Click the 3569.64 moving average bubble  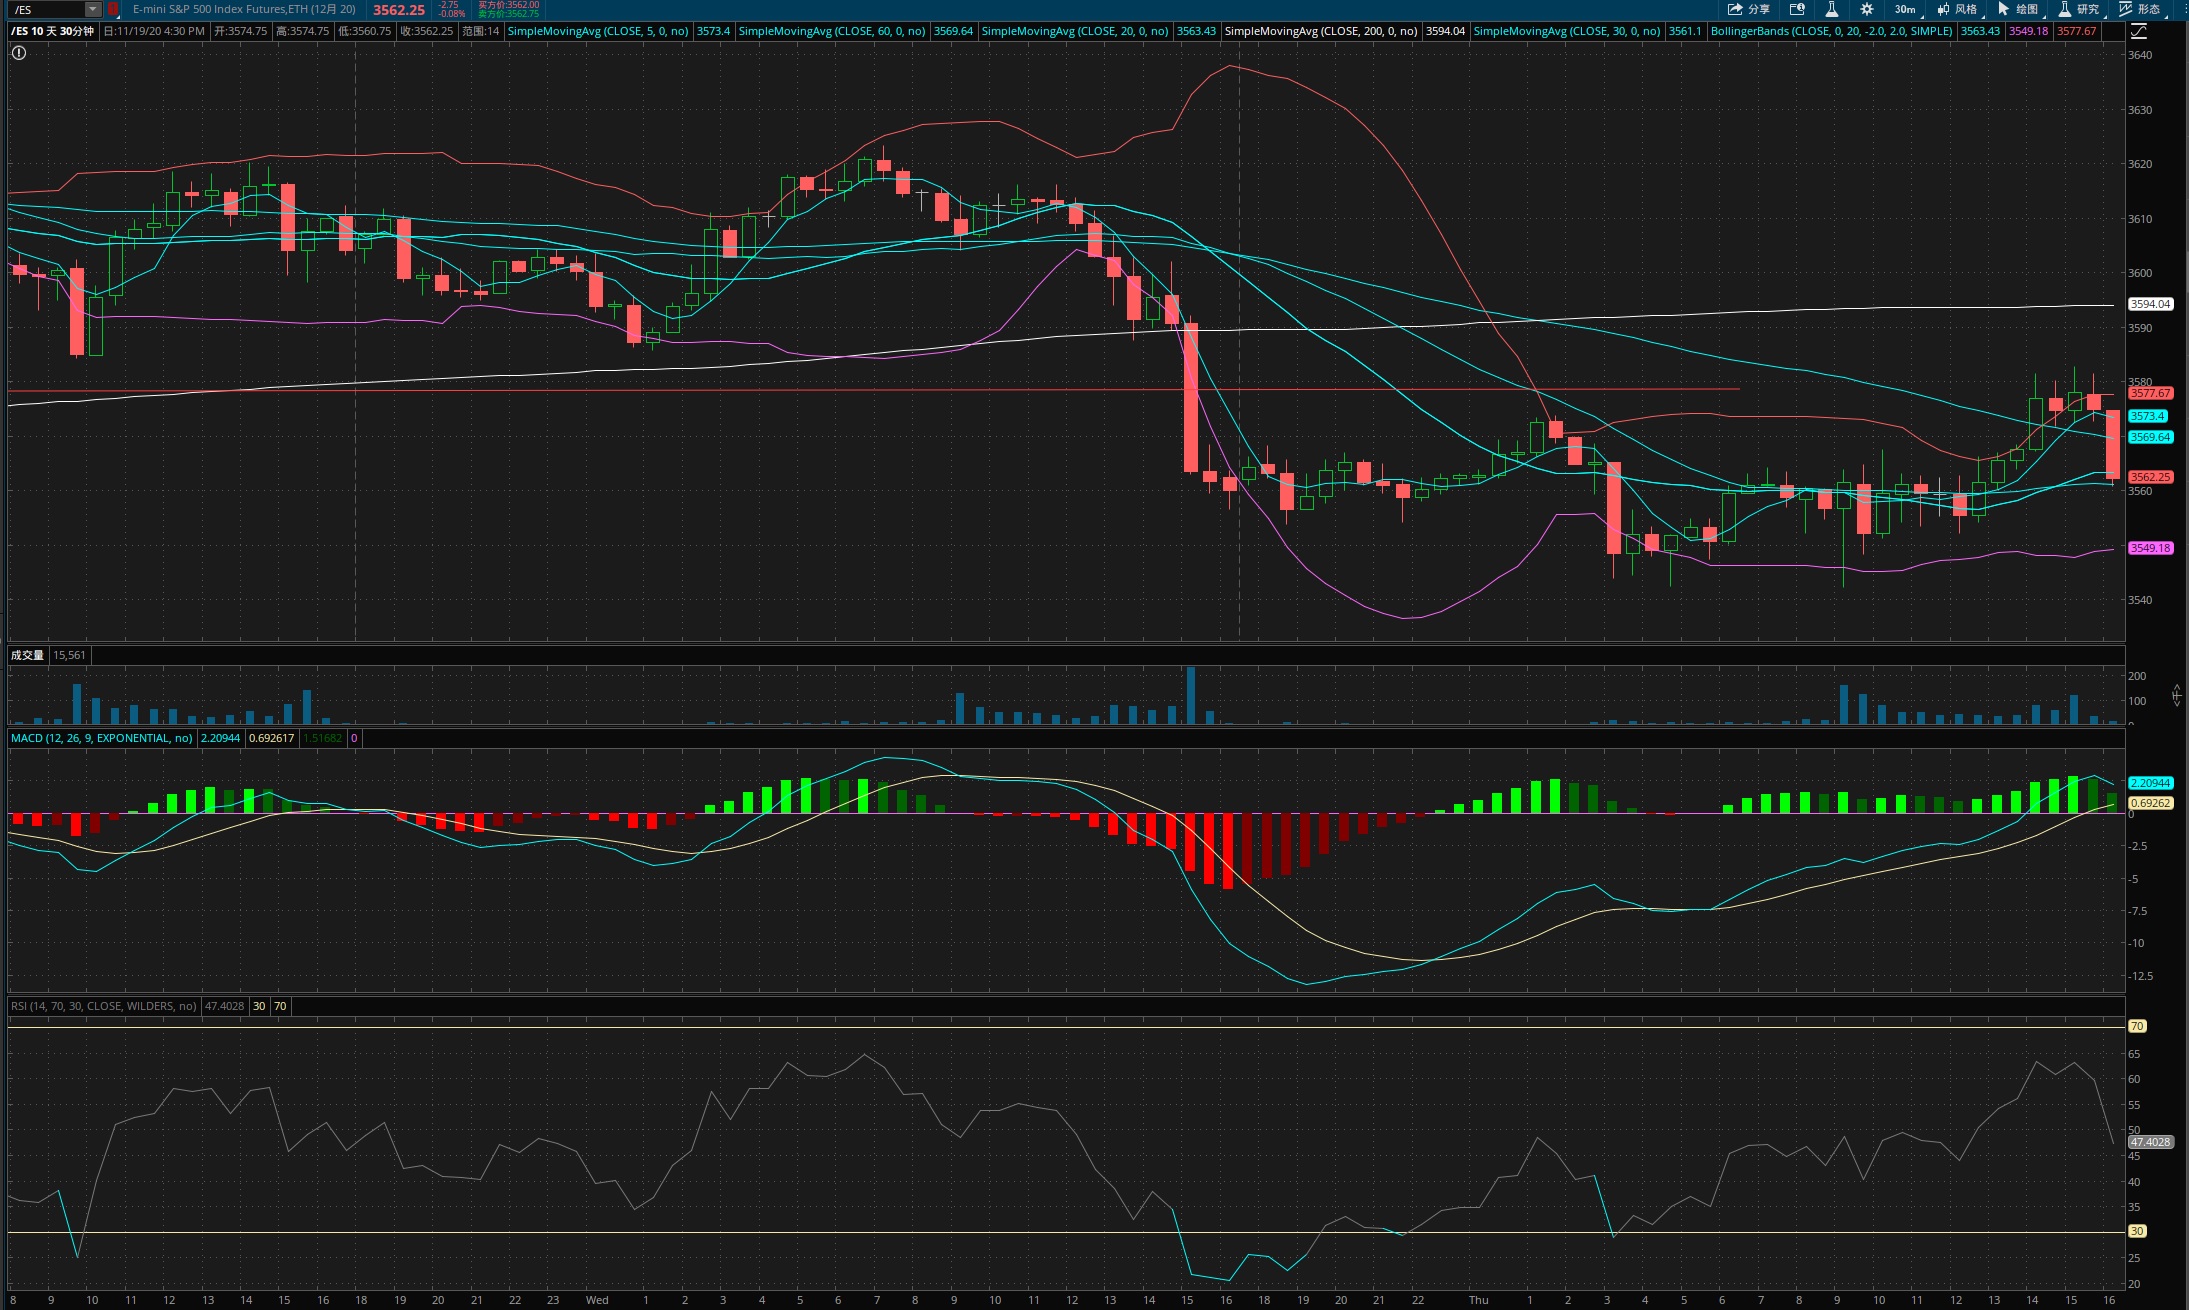(2150, 437)
